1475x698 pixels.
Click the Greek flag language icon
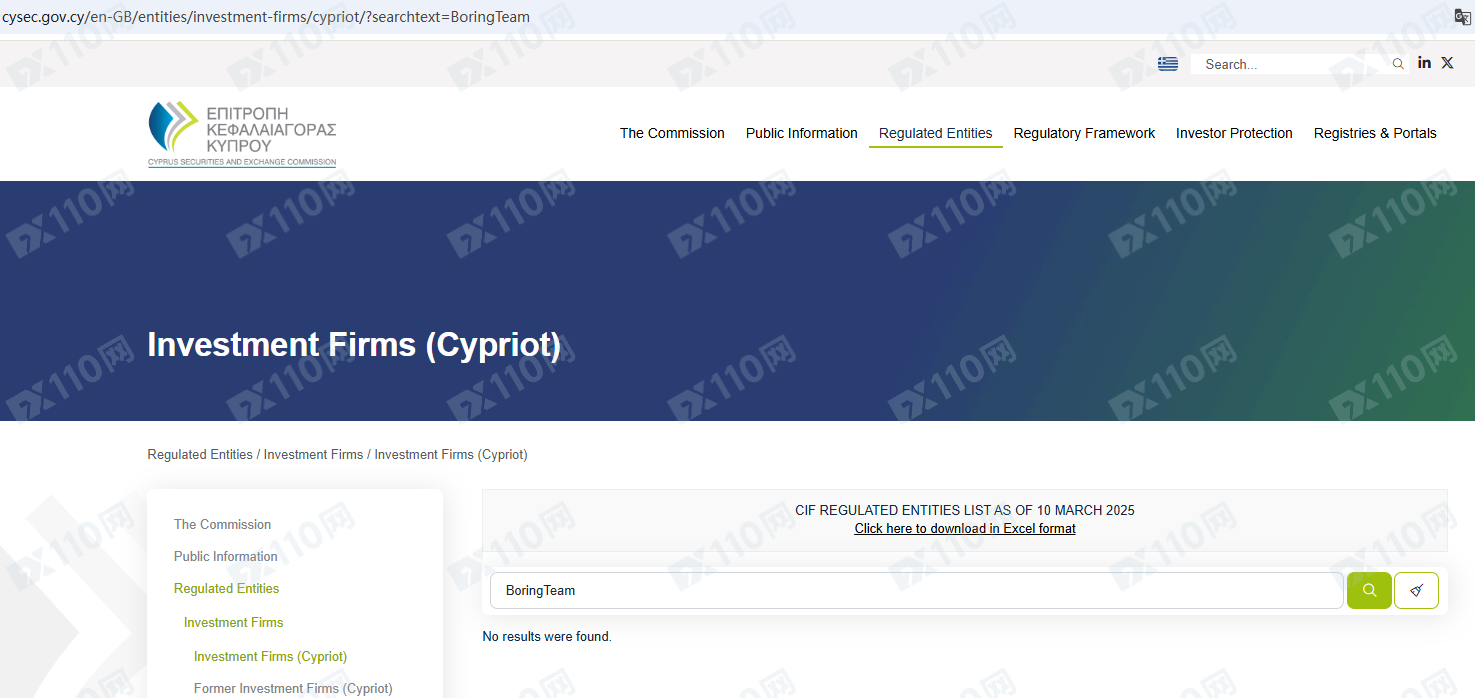(1167, 64)
